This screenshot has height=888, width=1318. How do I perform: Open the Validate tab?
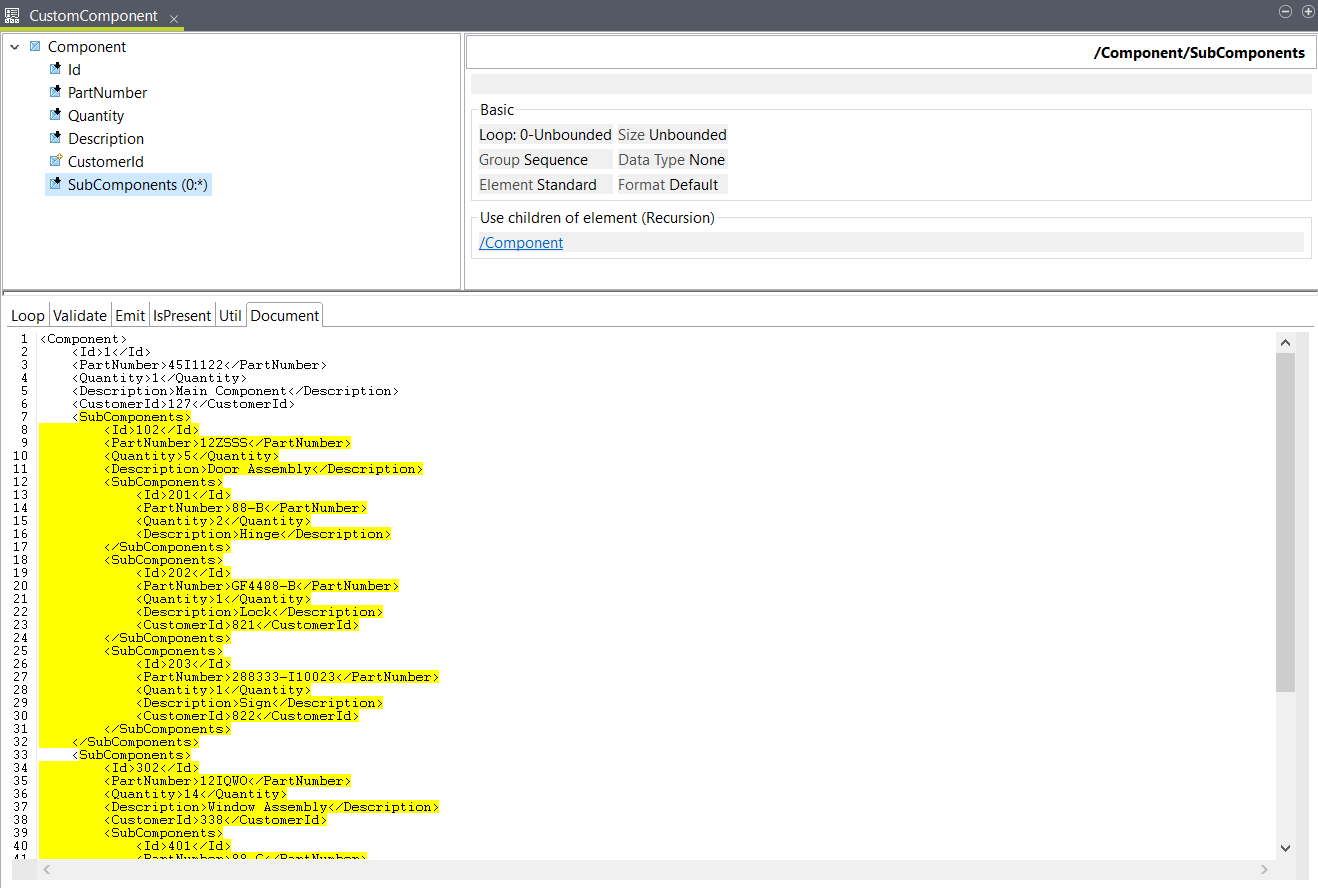point(80,316)
